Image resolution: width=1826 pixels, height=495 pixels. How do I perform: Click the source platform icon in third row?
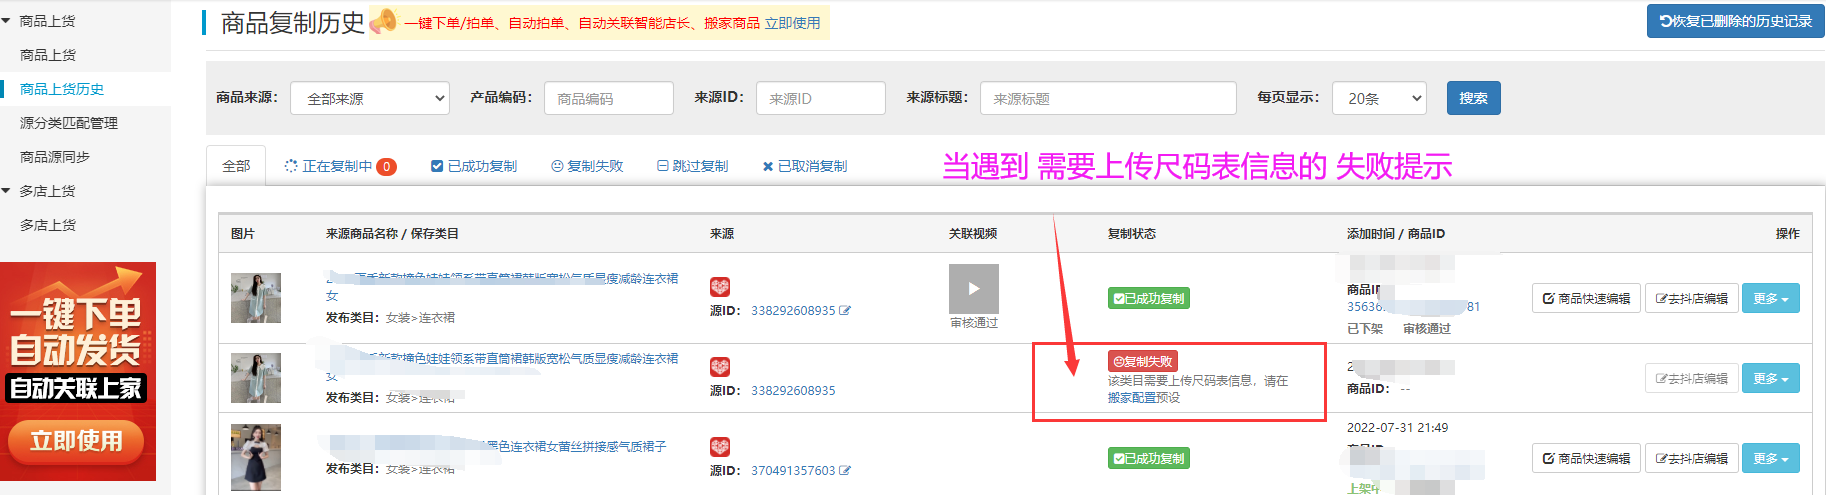pyautogui.click(x=720, y=447)
